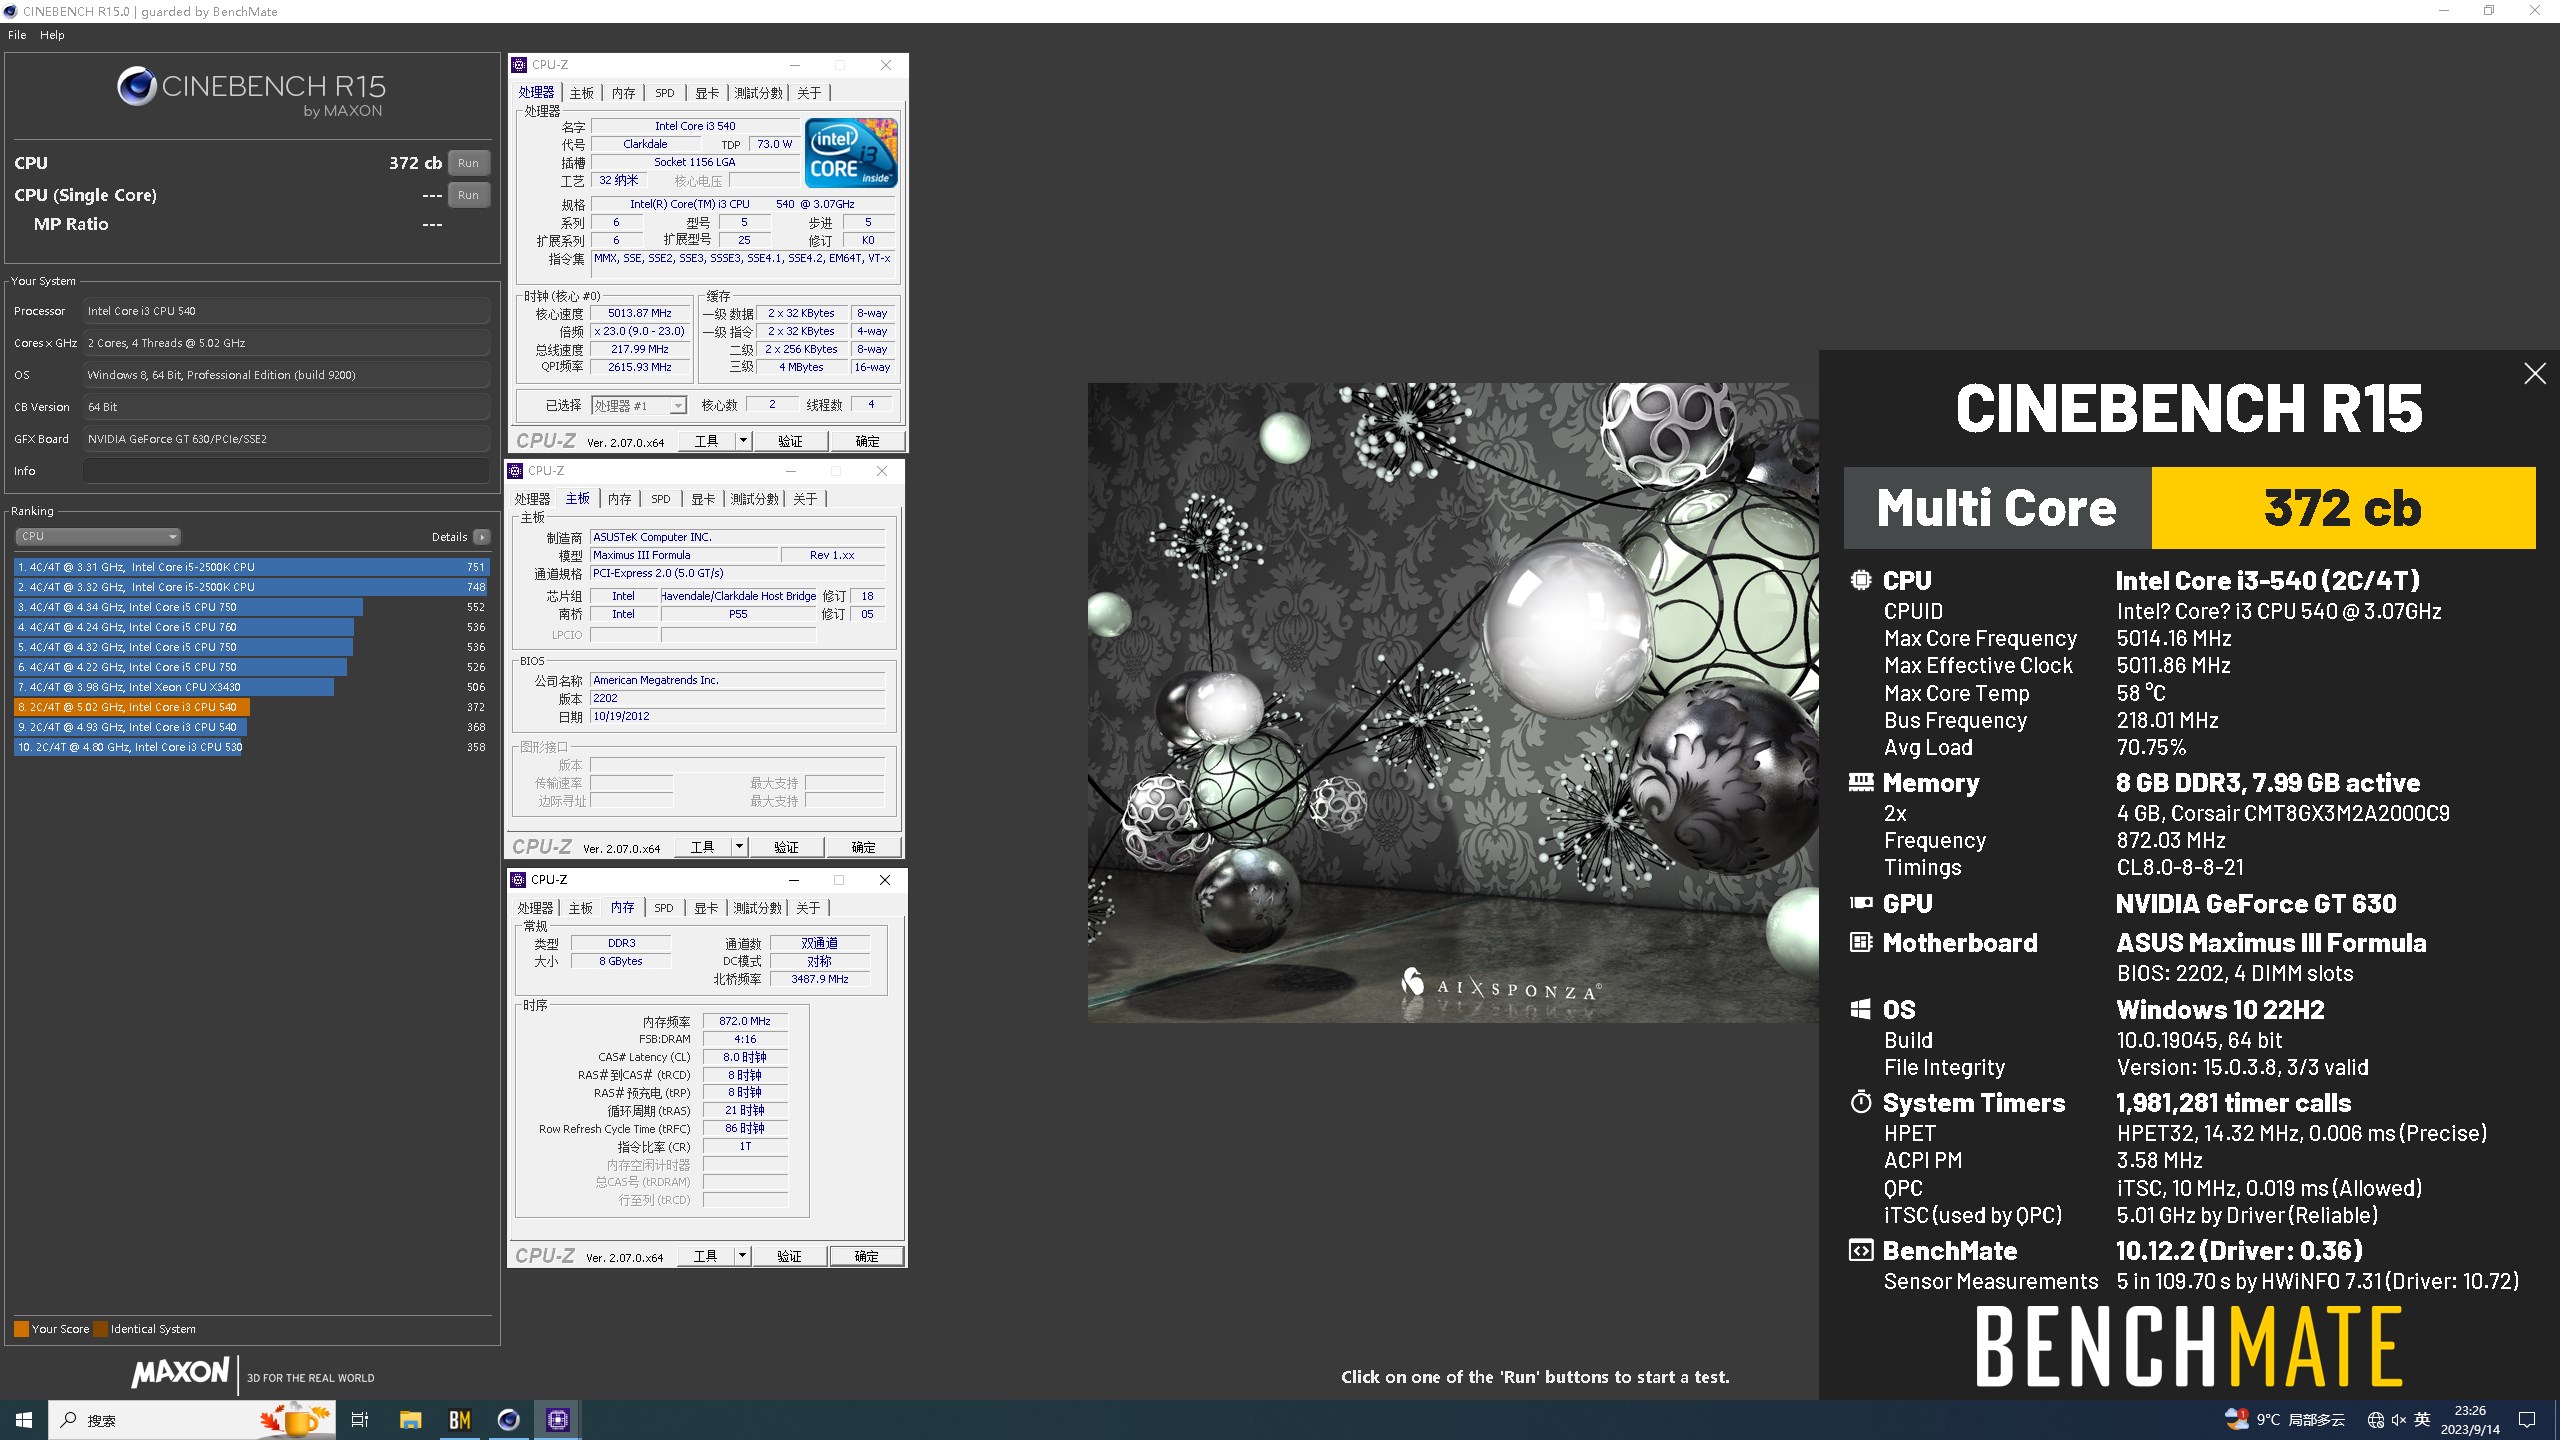
Task: Click the Intel Core i3 logo in CPU-Z
Action: pos(851,153)
